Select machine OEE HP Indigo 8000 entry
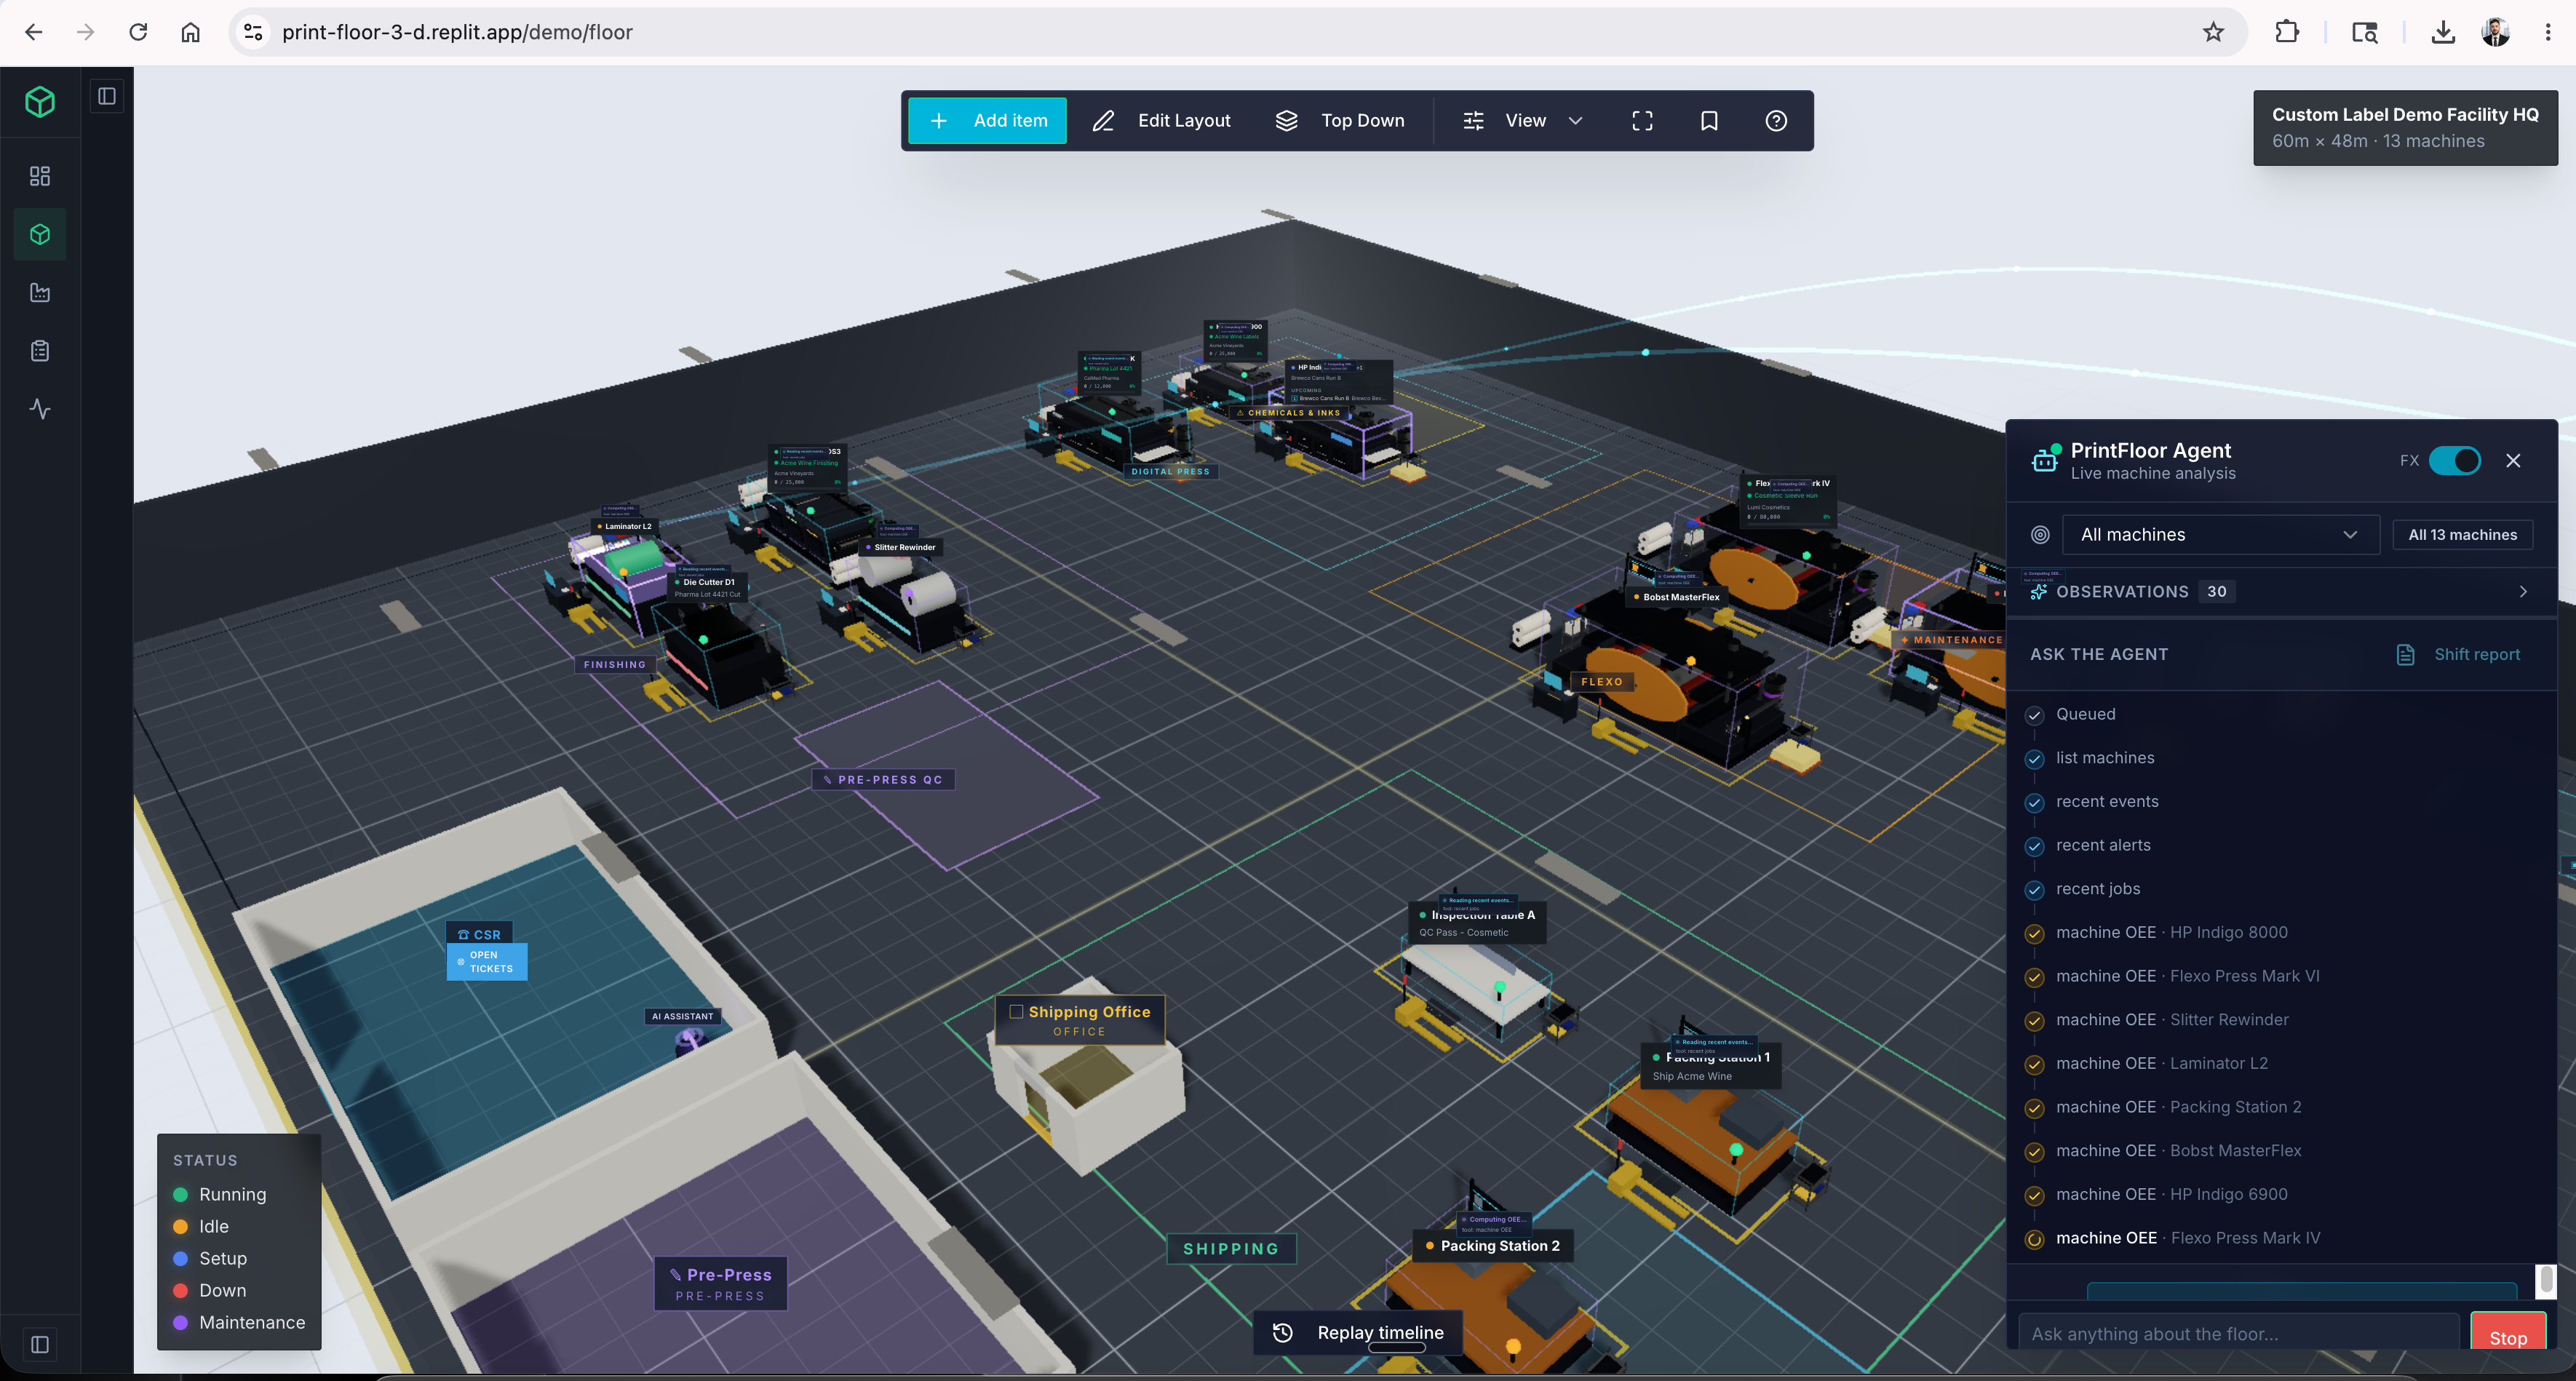Viewport: 2576px width, 1381px height. (x=2171, y=932)
